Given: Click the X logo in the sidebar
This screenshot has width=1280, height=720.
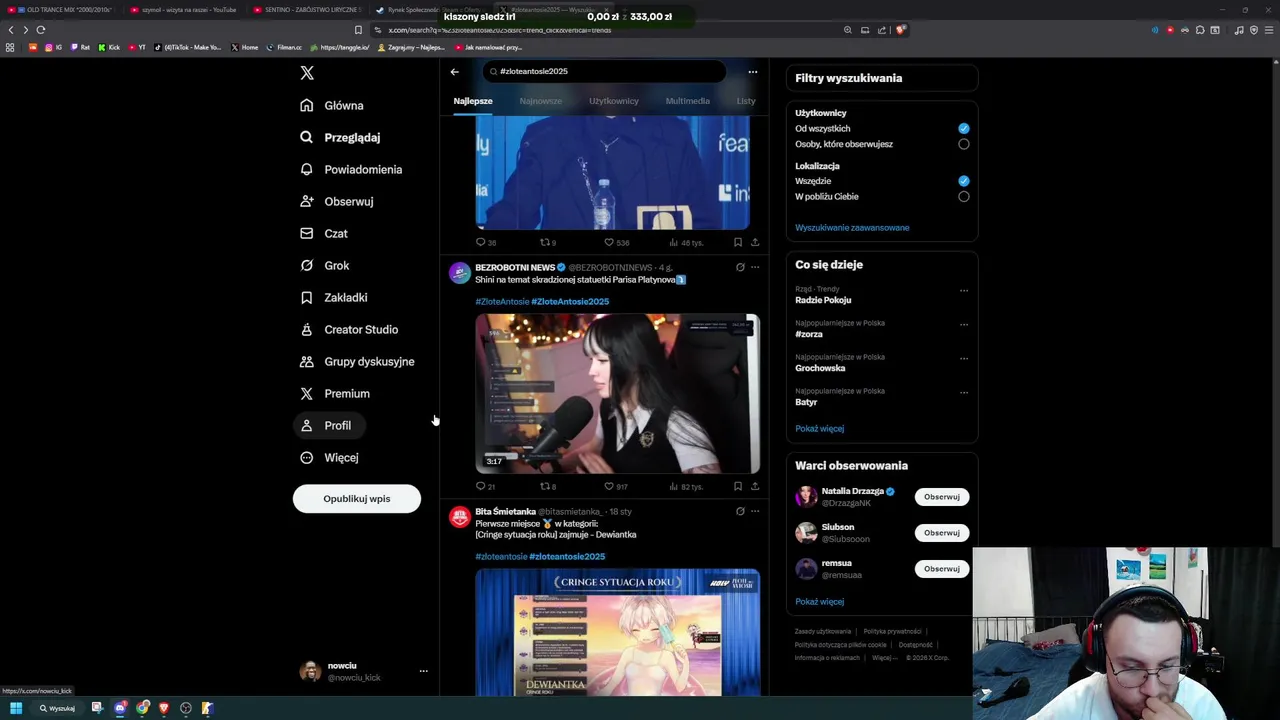Looking at the screenshot, I should 307,73.
